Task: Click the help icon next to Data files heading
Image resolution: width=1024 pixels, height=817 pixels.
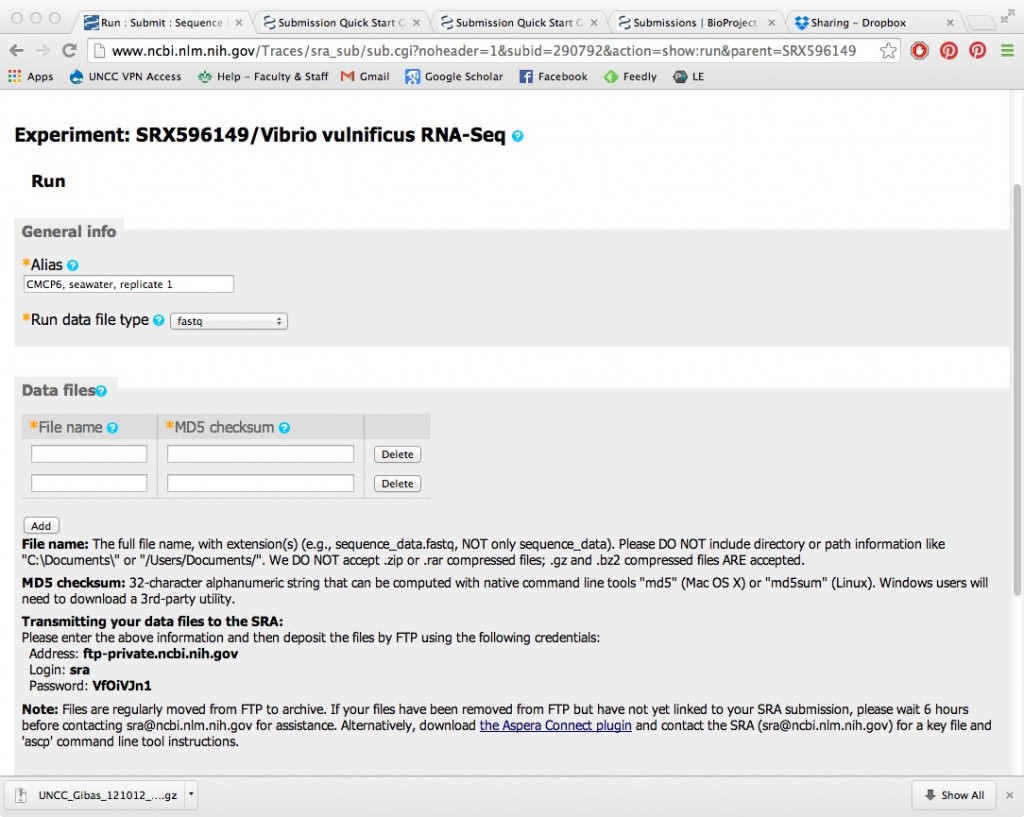Action: (101, 391)
